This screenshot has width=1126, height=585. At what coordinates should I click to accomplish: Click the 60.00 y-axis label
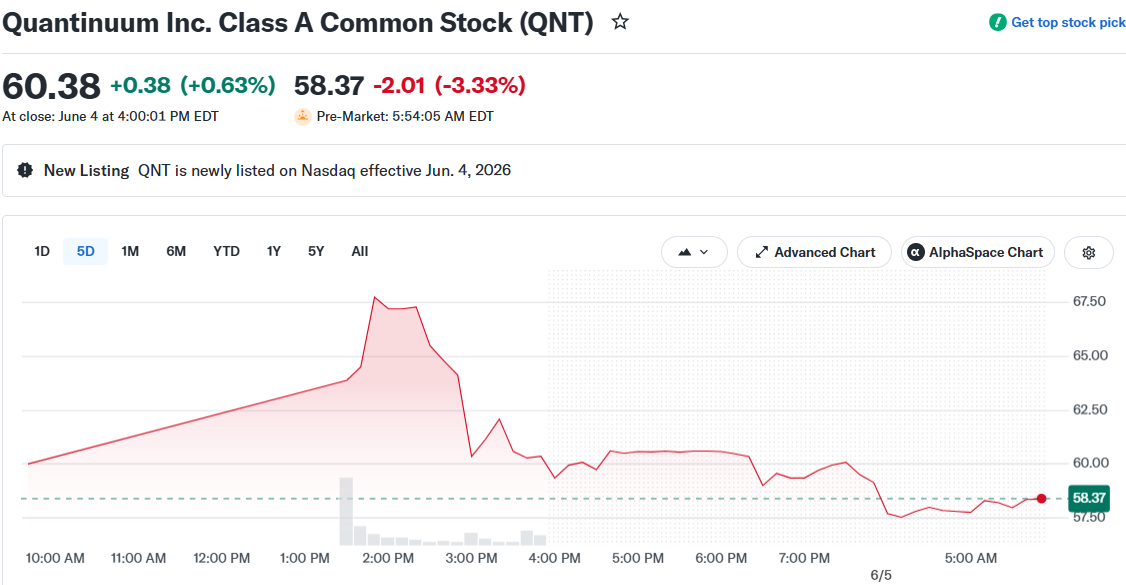tap(1090, 463)
